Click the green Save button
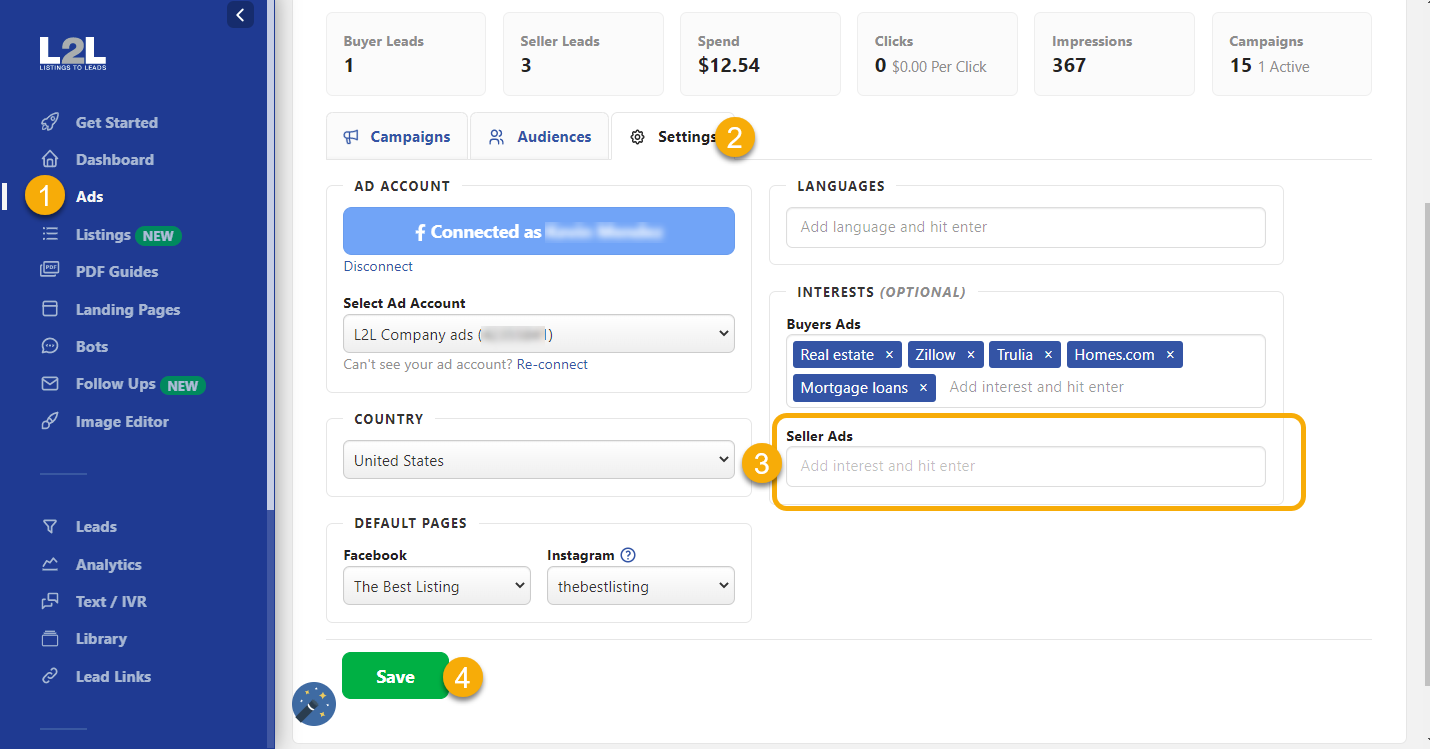Image resolution: width=1430 pixels, height=749 pixels. (x=395, y=677)
